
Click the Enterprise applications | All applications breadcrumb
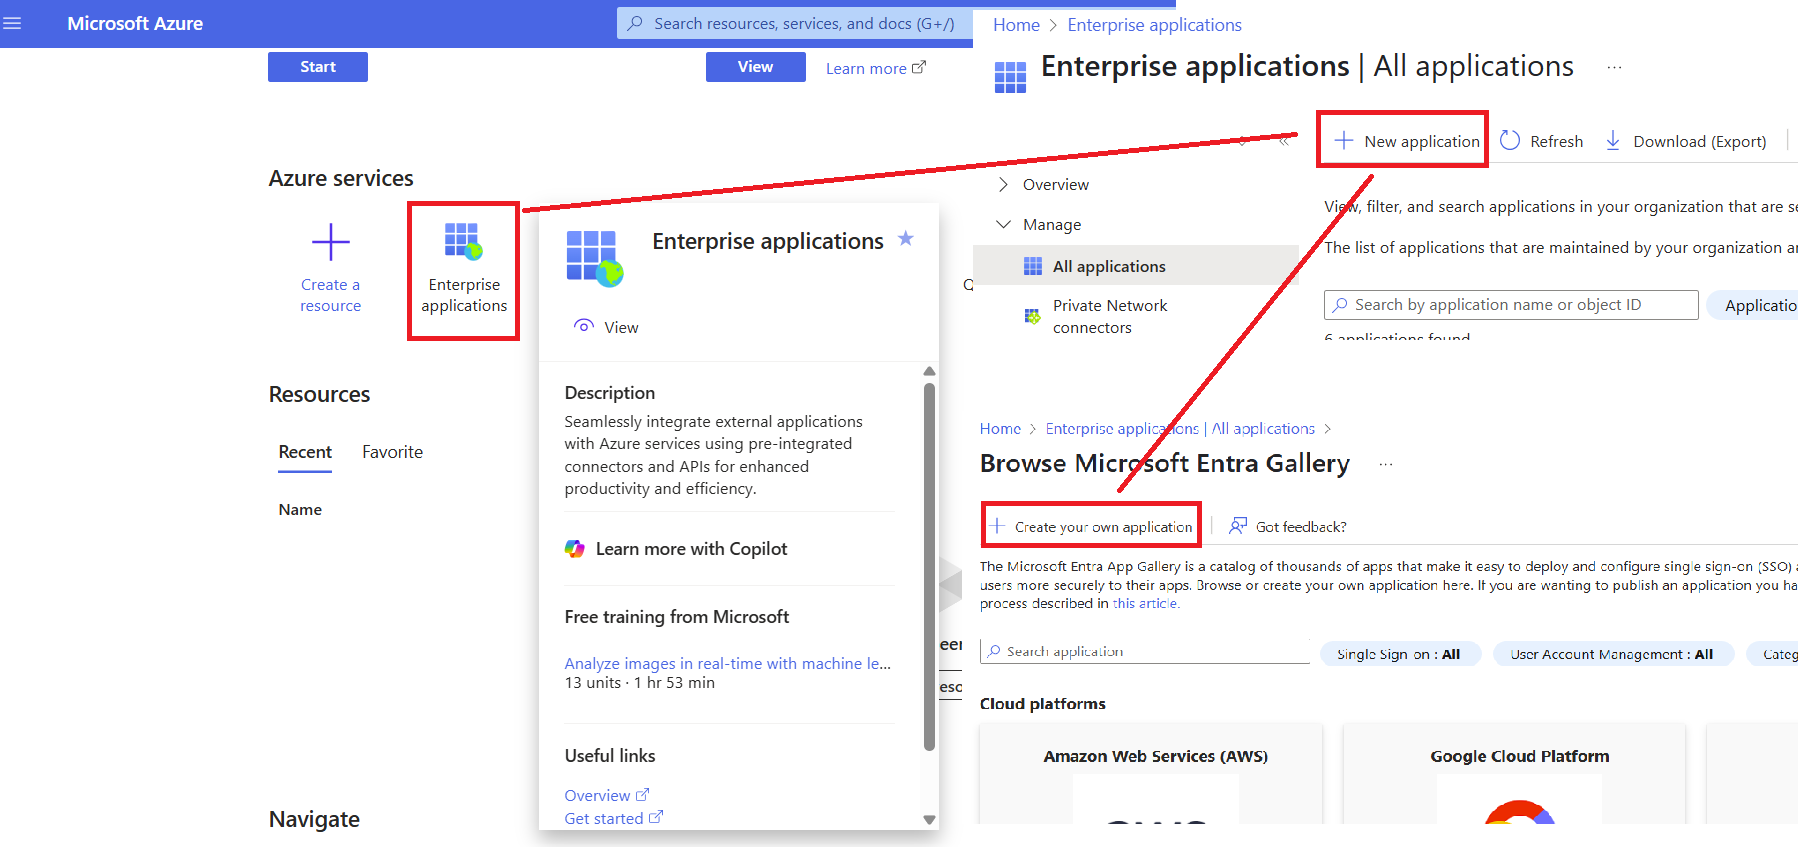(1180, 429)
